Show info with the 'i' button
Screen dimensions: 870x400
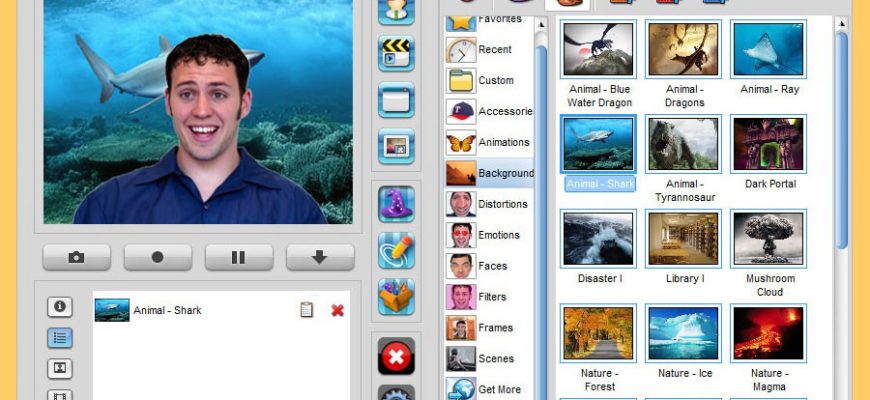point(60,307)
